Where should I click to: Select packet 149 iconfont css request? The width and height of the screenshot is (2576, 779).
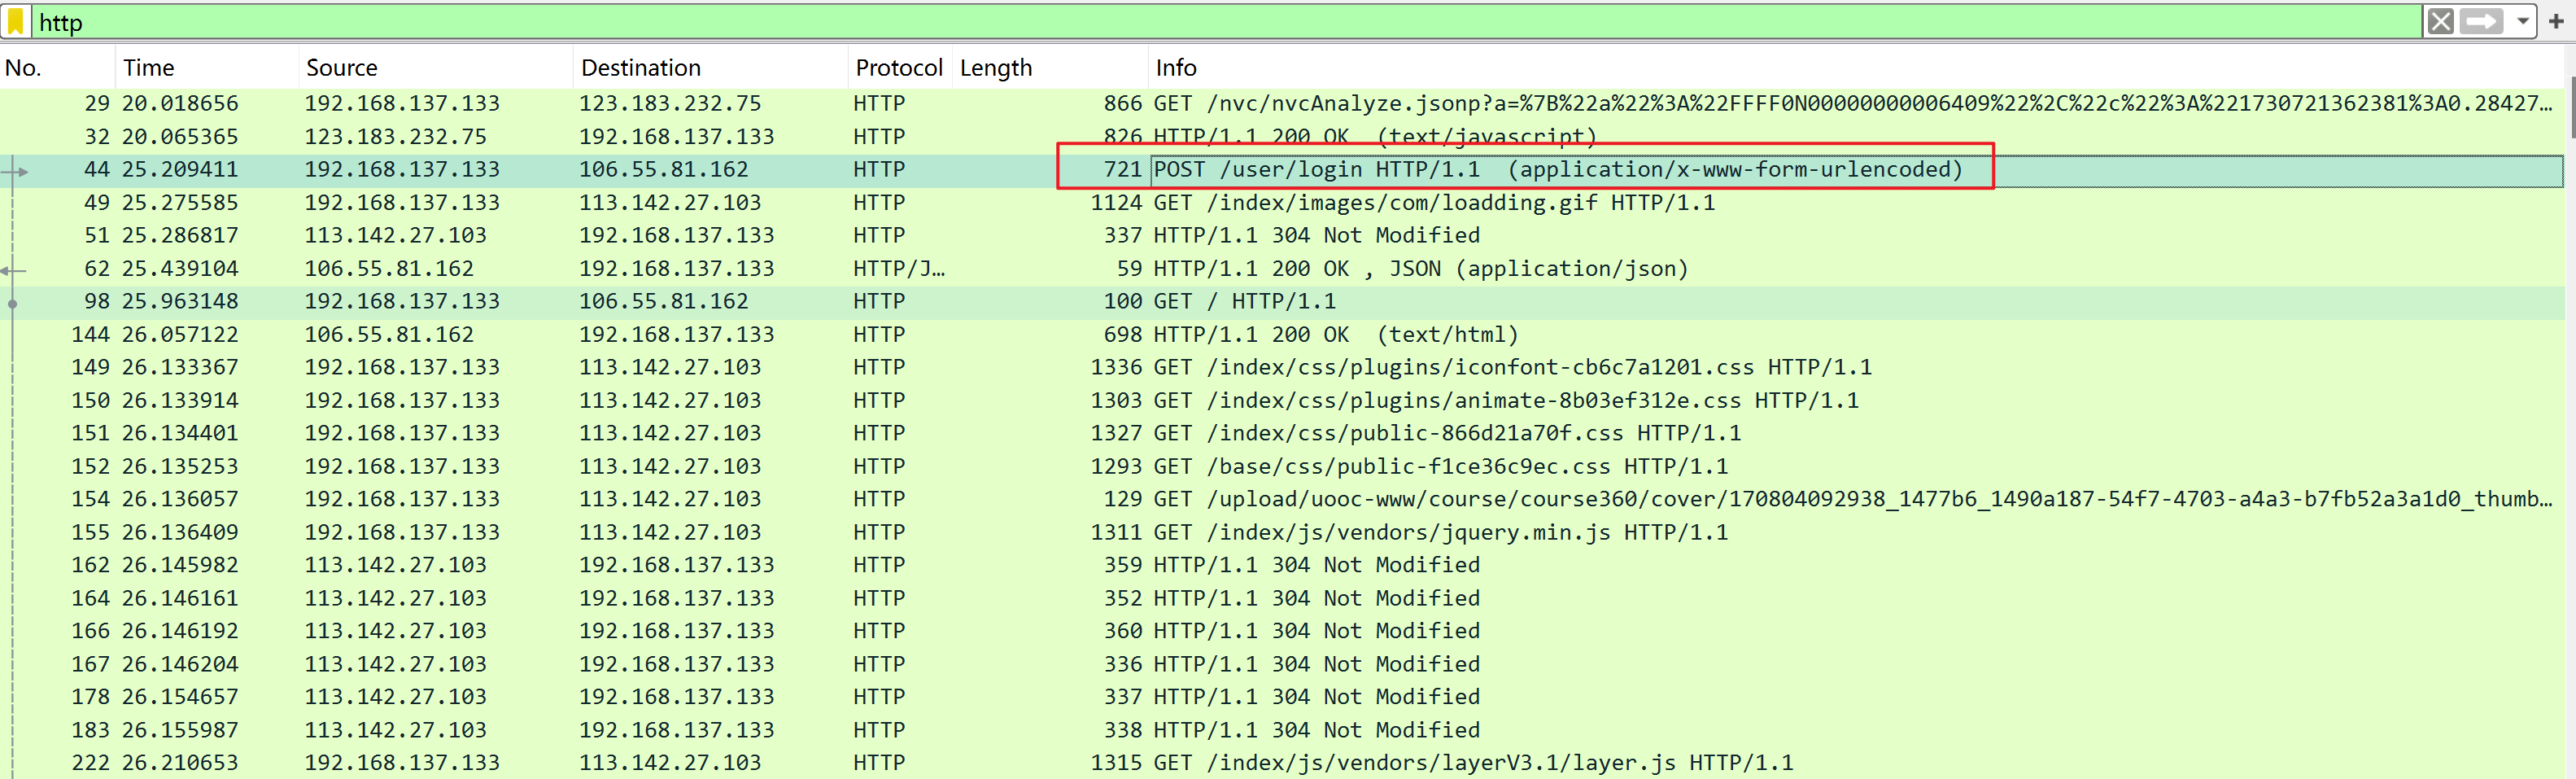pyautogui.click(x=1281, y=367)
